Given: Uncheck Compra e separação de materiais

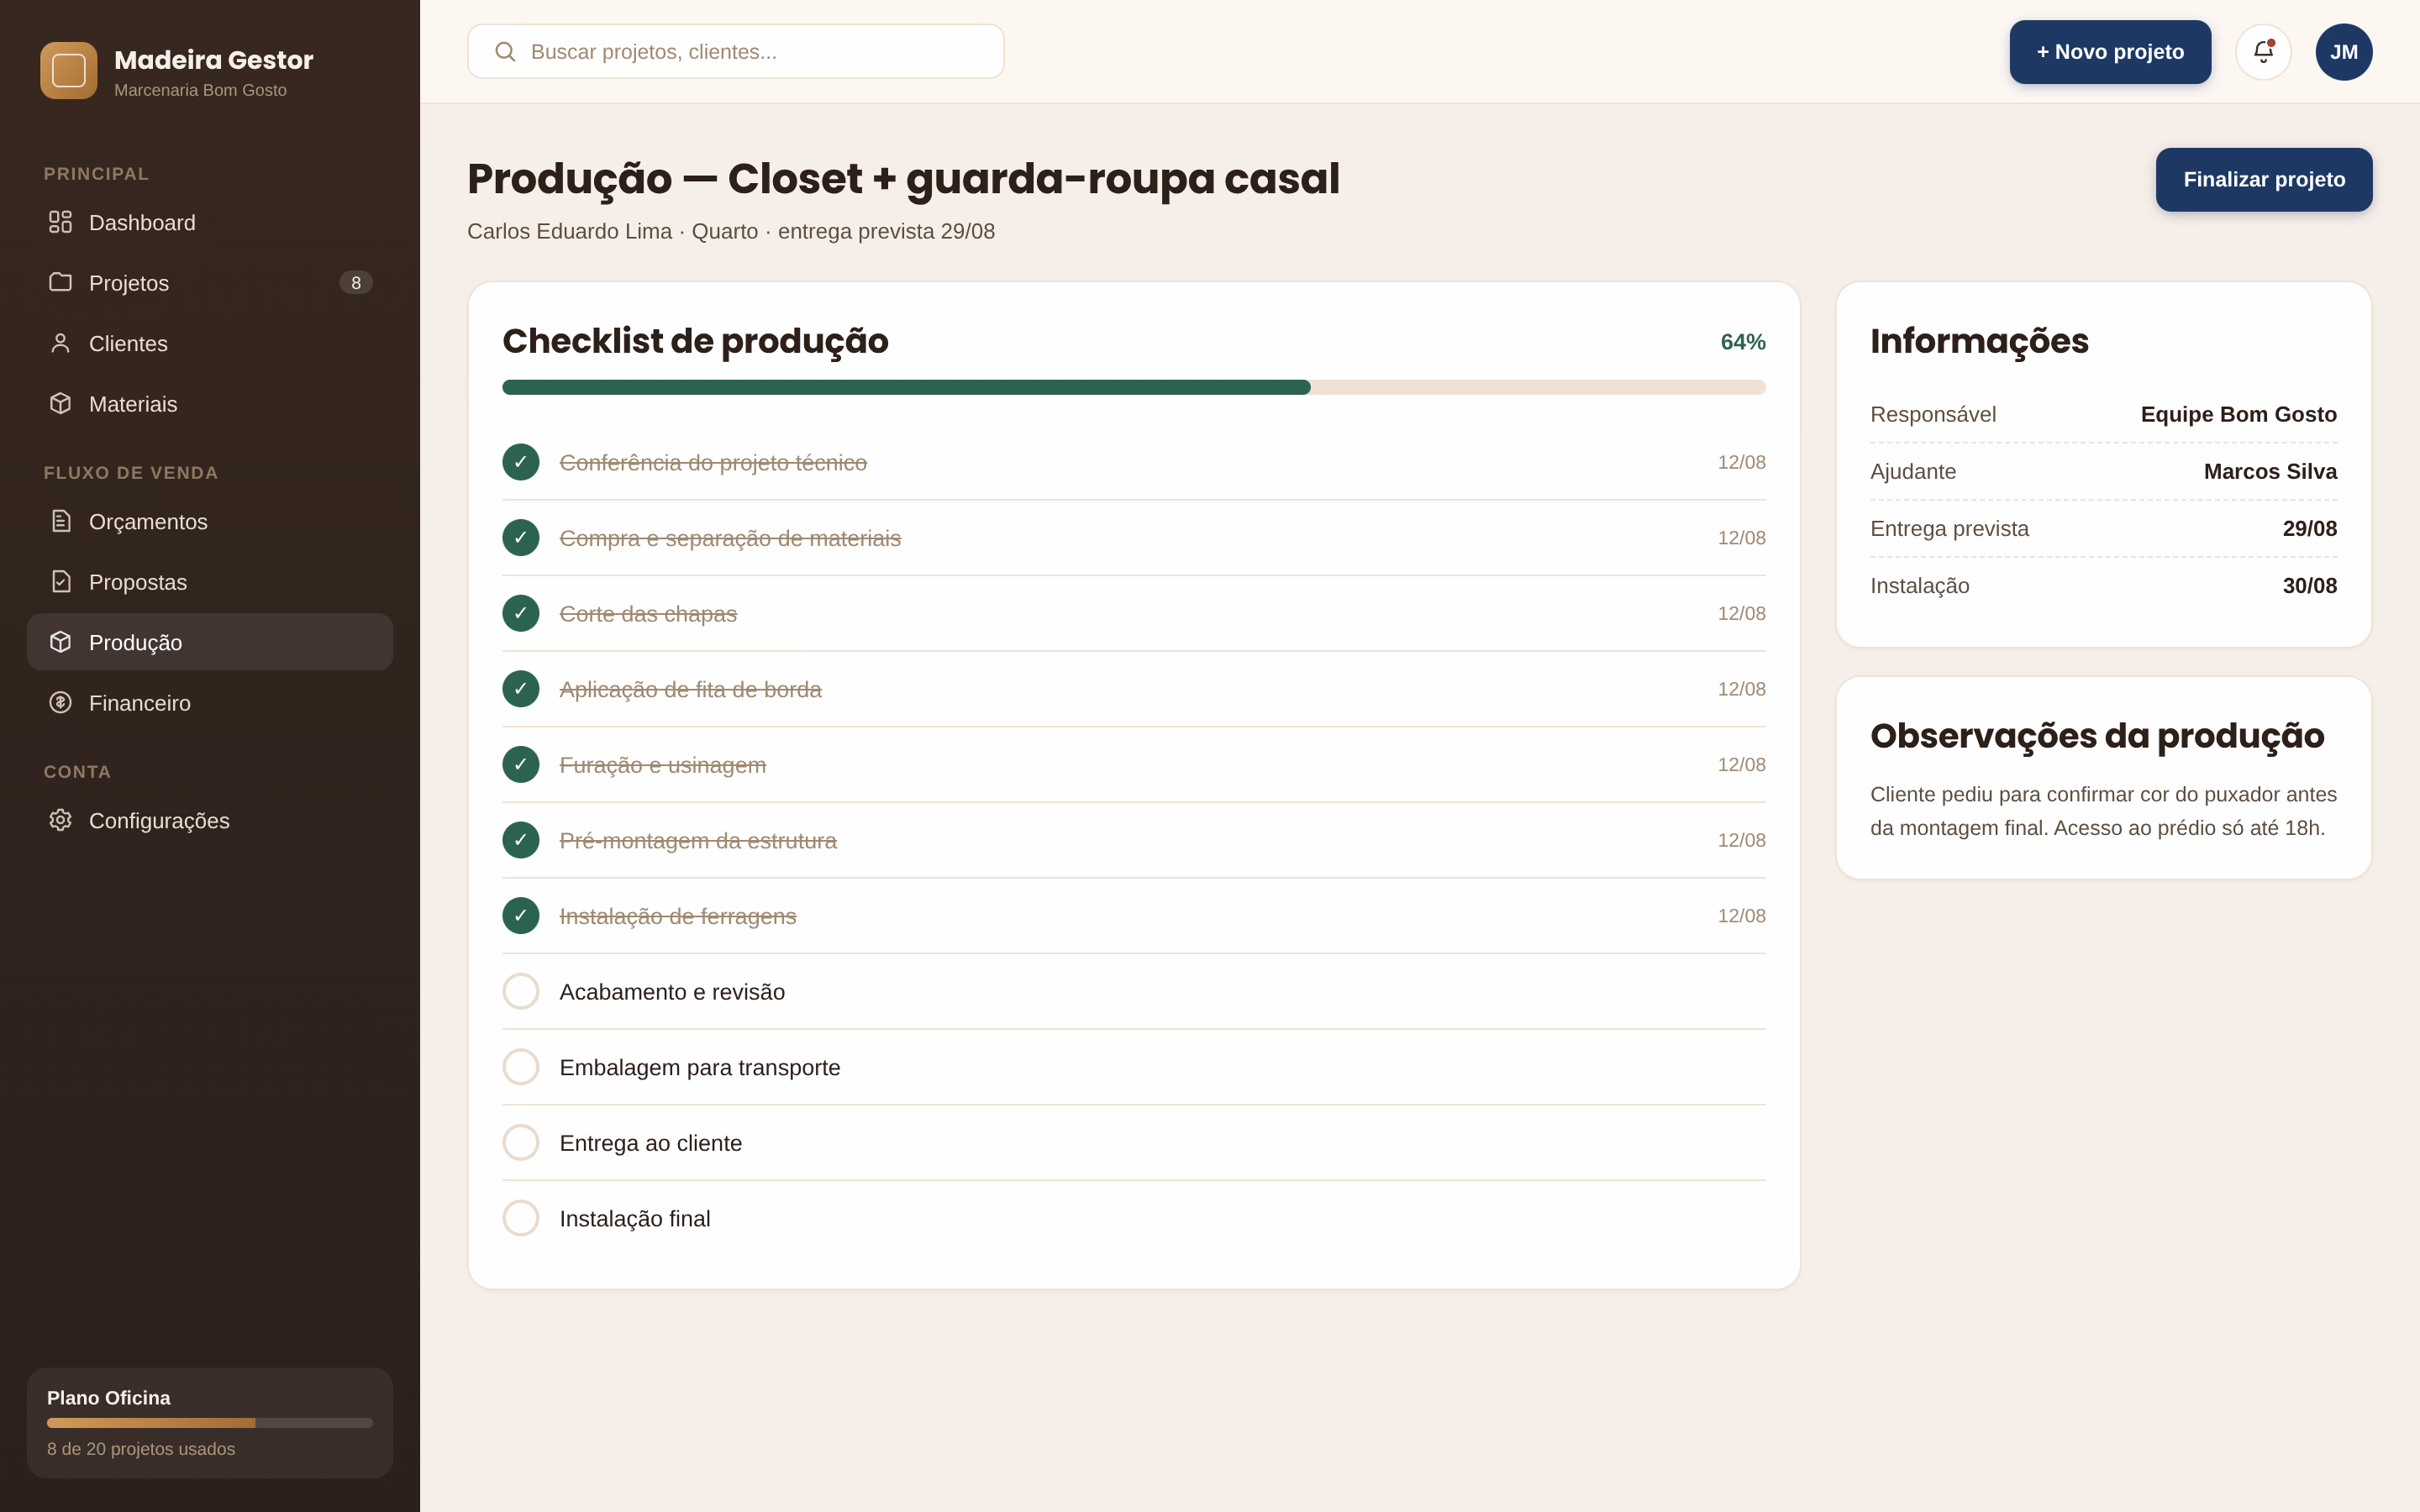Looking at the screenshot, I should point(521,538).
